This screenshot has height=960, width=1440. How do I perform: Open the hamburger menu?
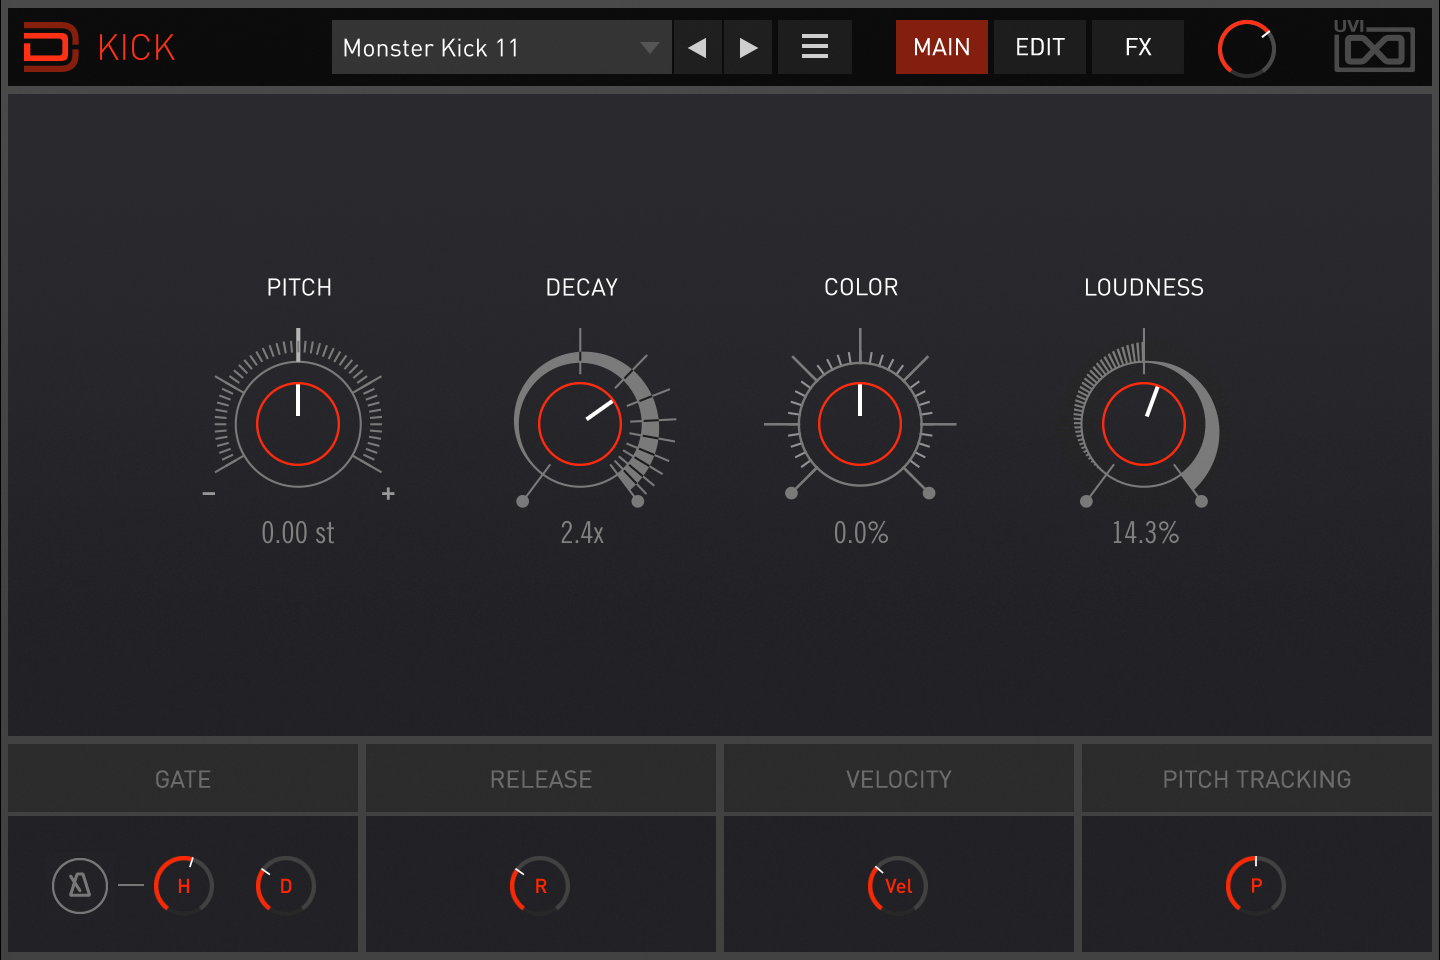[814, 46]
